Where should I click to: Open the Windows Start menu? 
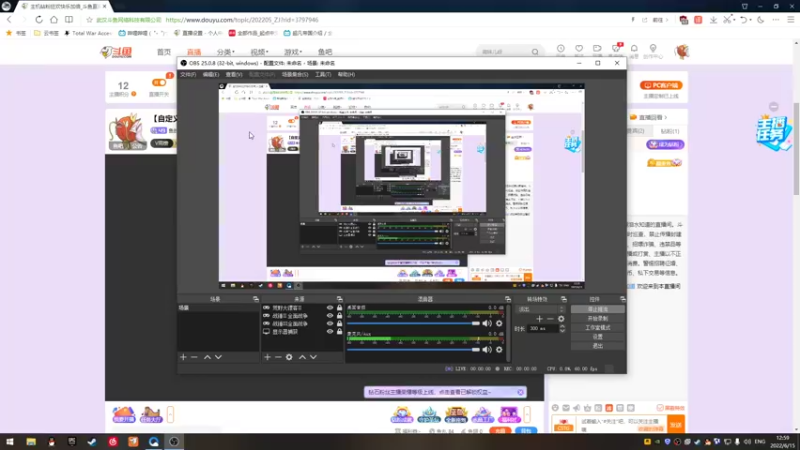point(10,442)
